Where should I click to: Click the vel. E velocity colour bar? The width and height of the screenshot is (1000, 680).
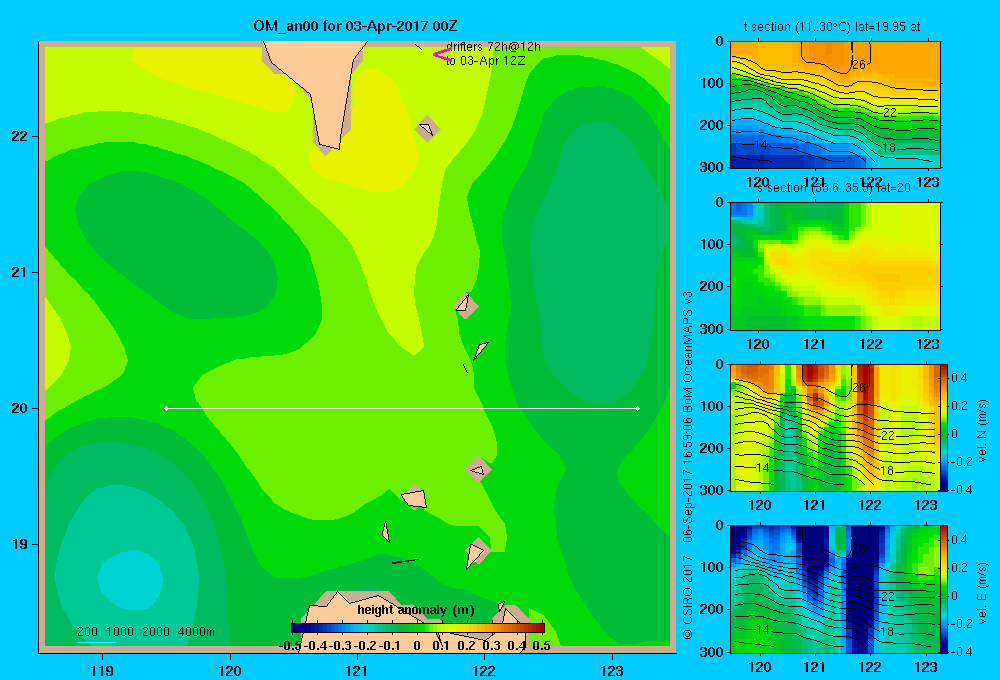[945, 589]
